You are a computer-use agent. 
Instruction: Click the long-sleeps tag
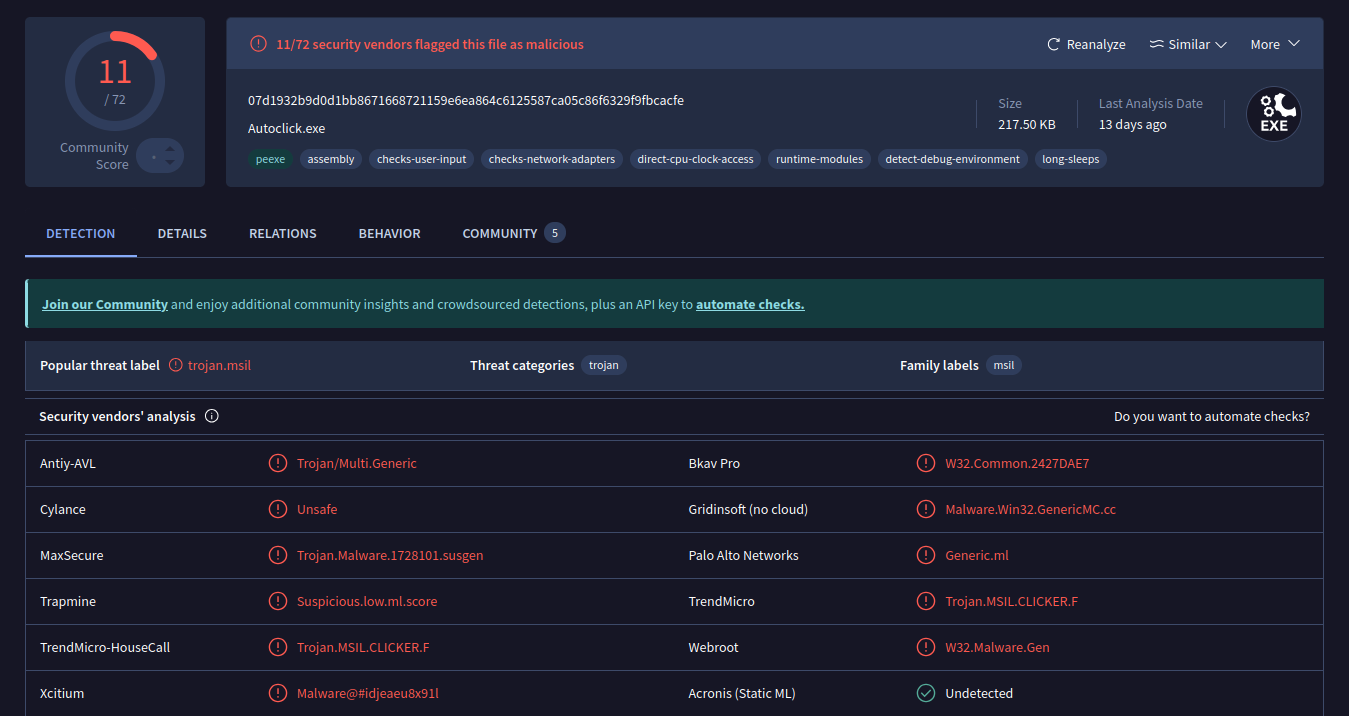pyautogui.click(x=1071, y=159)
